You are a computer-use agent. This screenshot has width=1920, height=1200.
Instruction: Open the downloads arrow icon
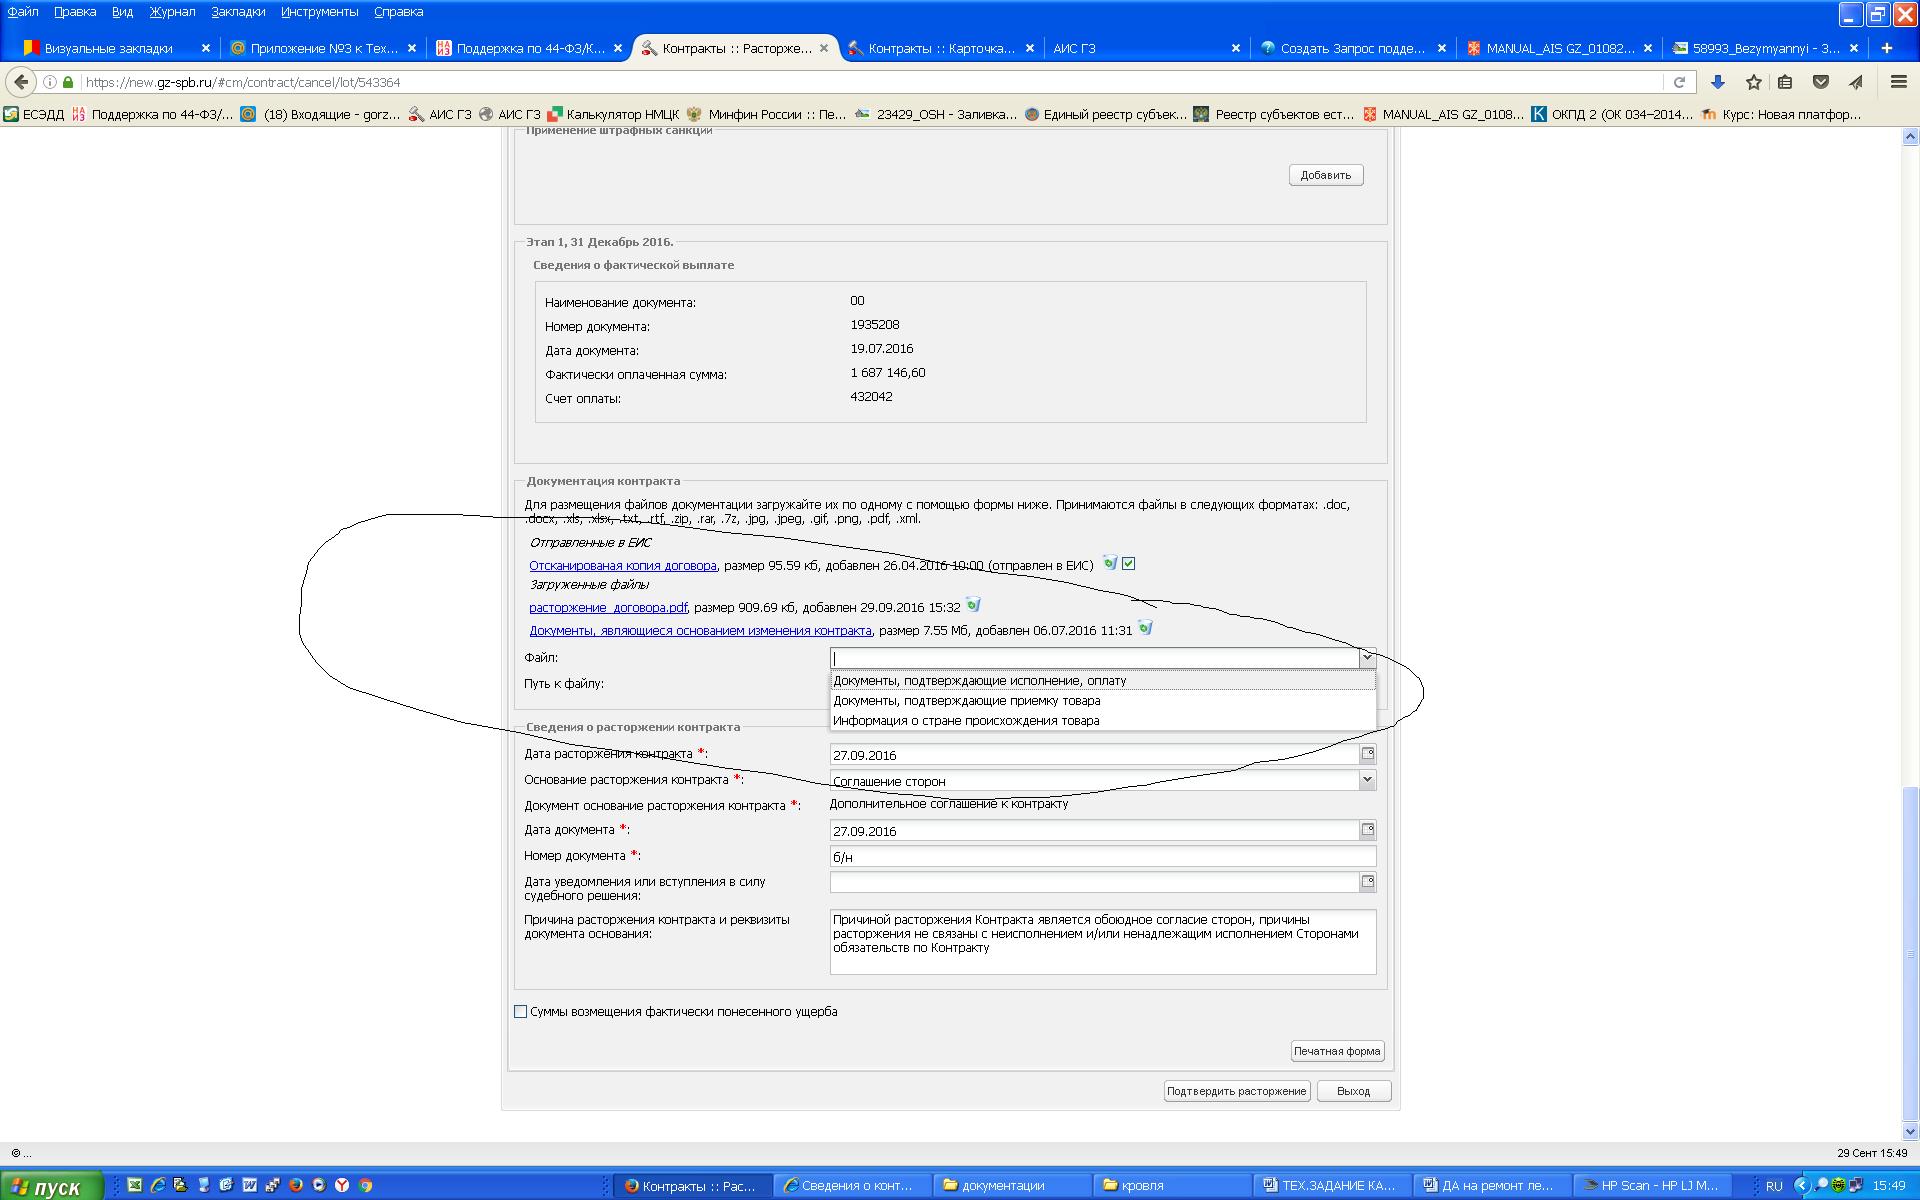(x=1717, y=82)
